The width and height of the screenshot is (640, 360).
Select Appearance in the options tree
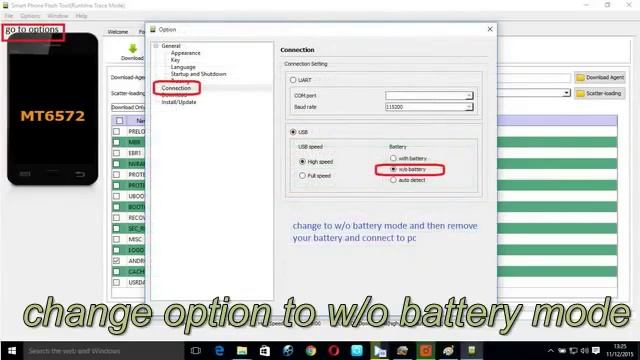click(x=185, y=53)
